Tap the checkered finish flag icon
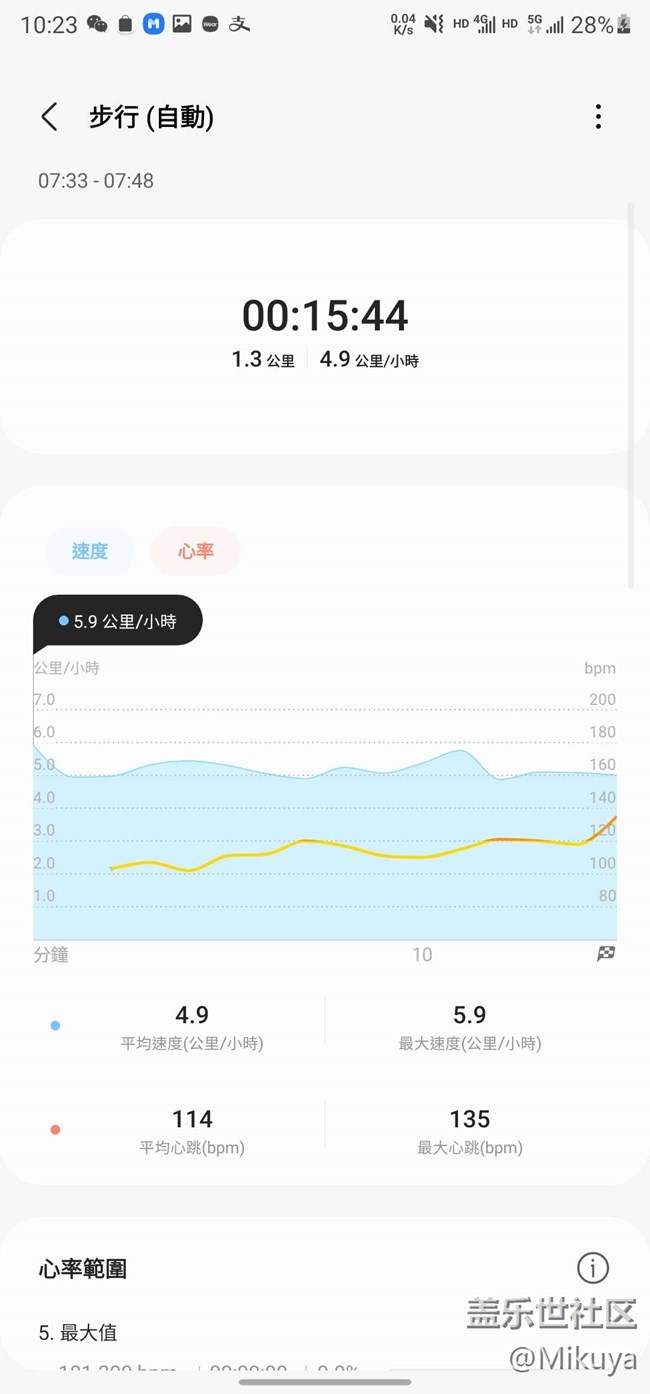 [606, 954]
